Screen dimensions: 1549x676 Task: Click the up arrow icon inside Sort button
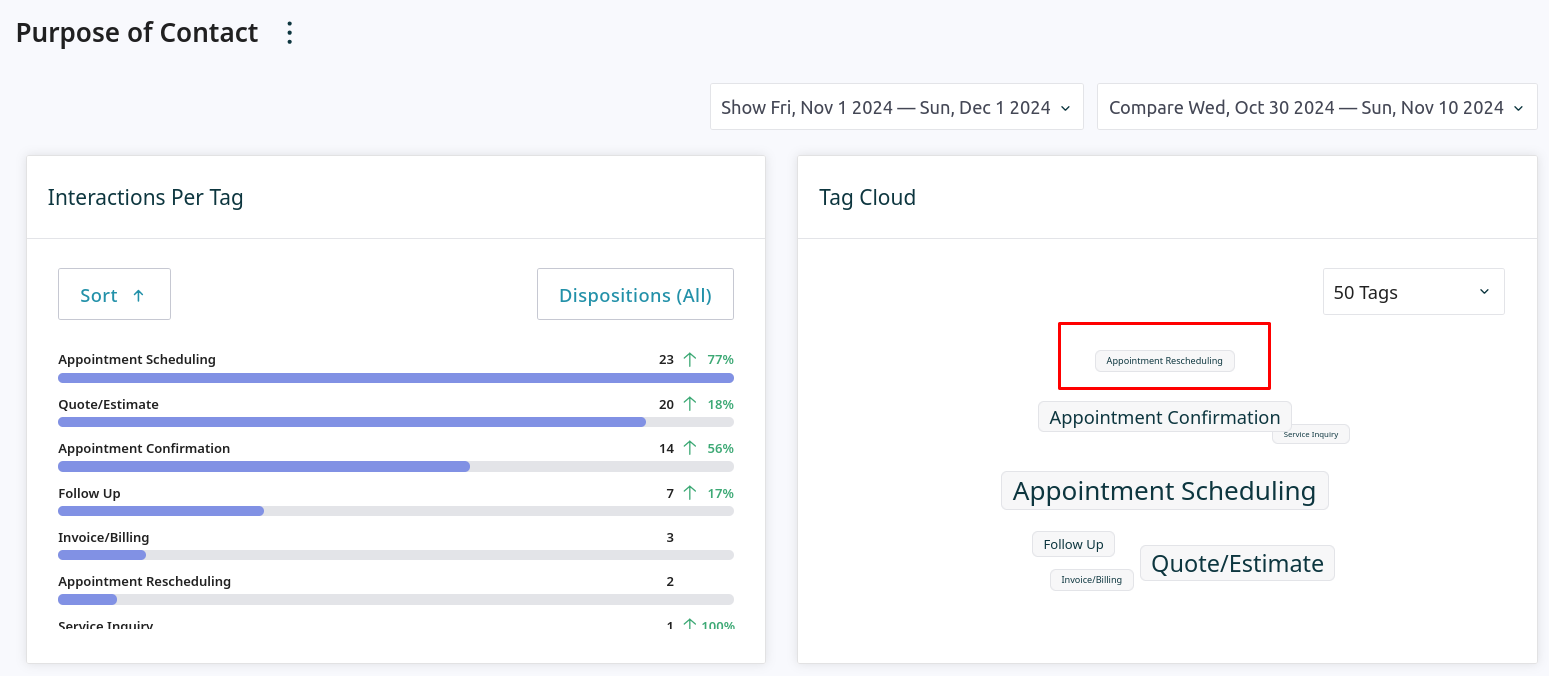[139, 295]
